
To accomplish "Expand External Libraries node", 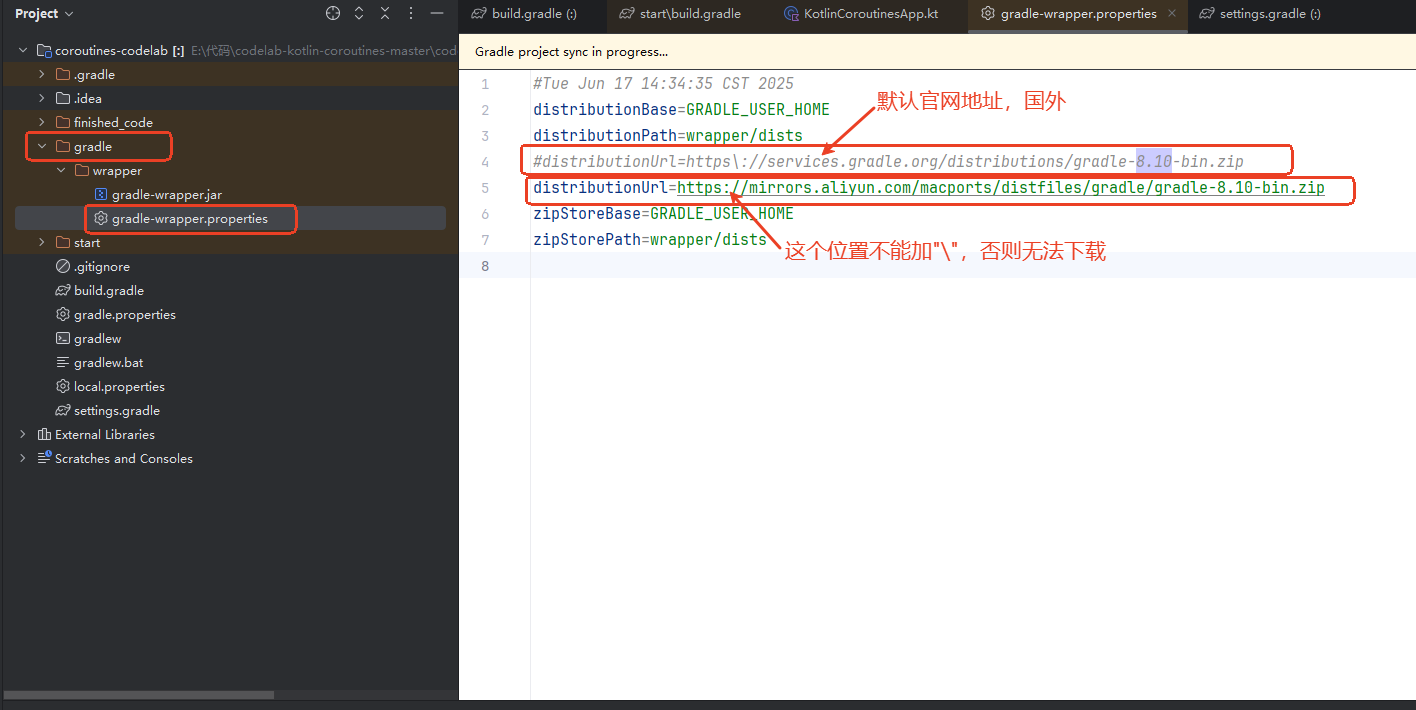I will [23, 434].
